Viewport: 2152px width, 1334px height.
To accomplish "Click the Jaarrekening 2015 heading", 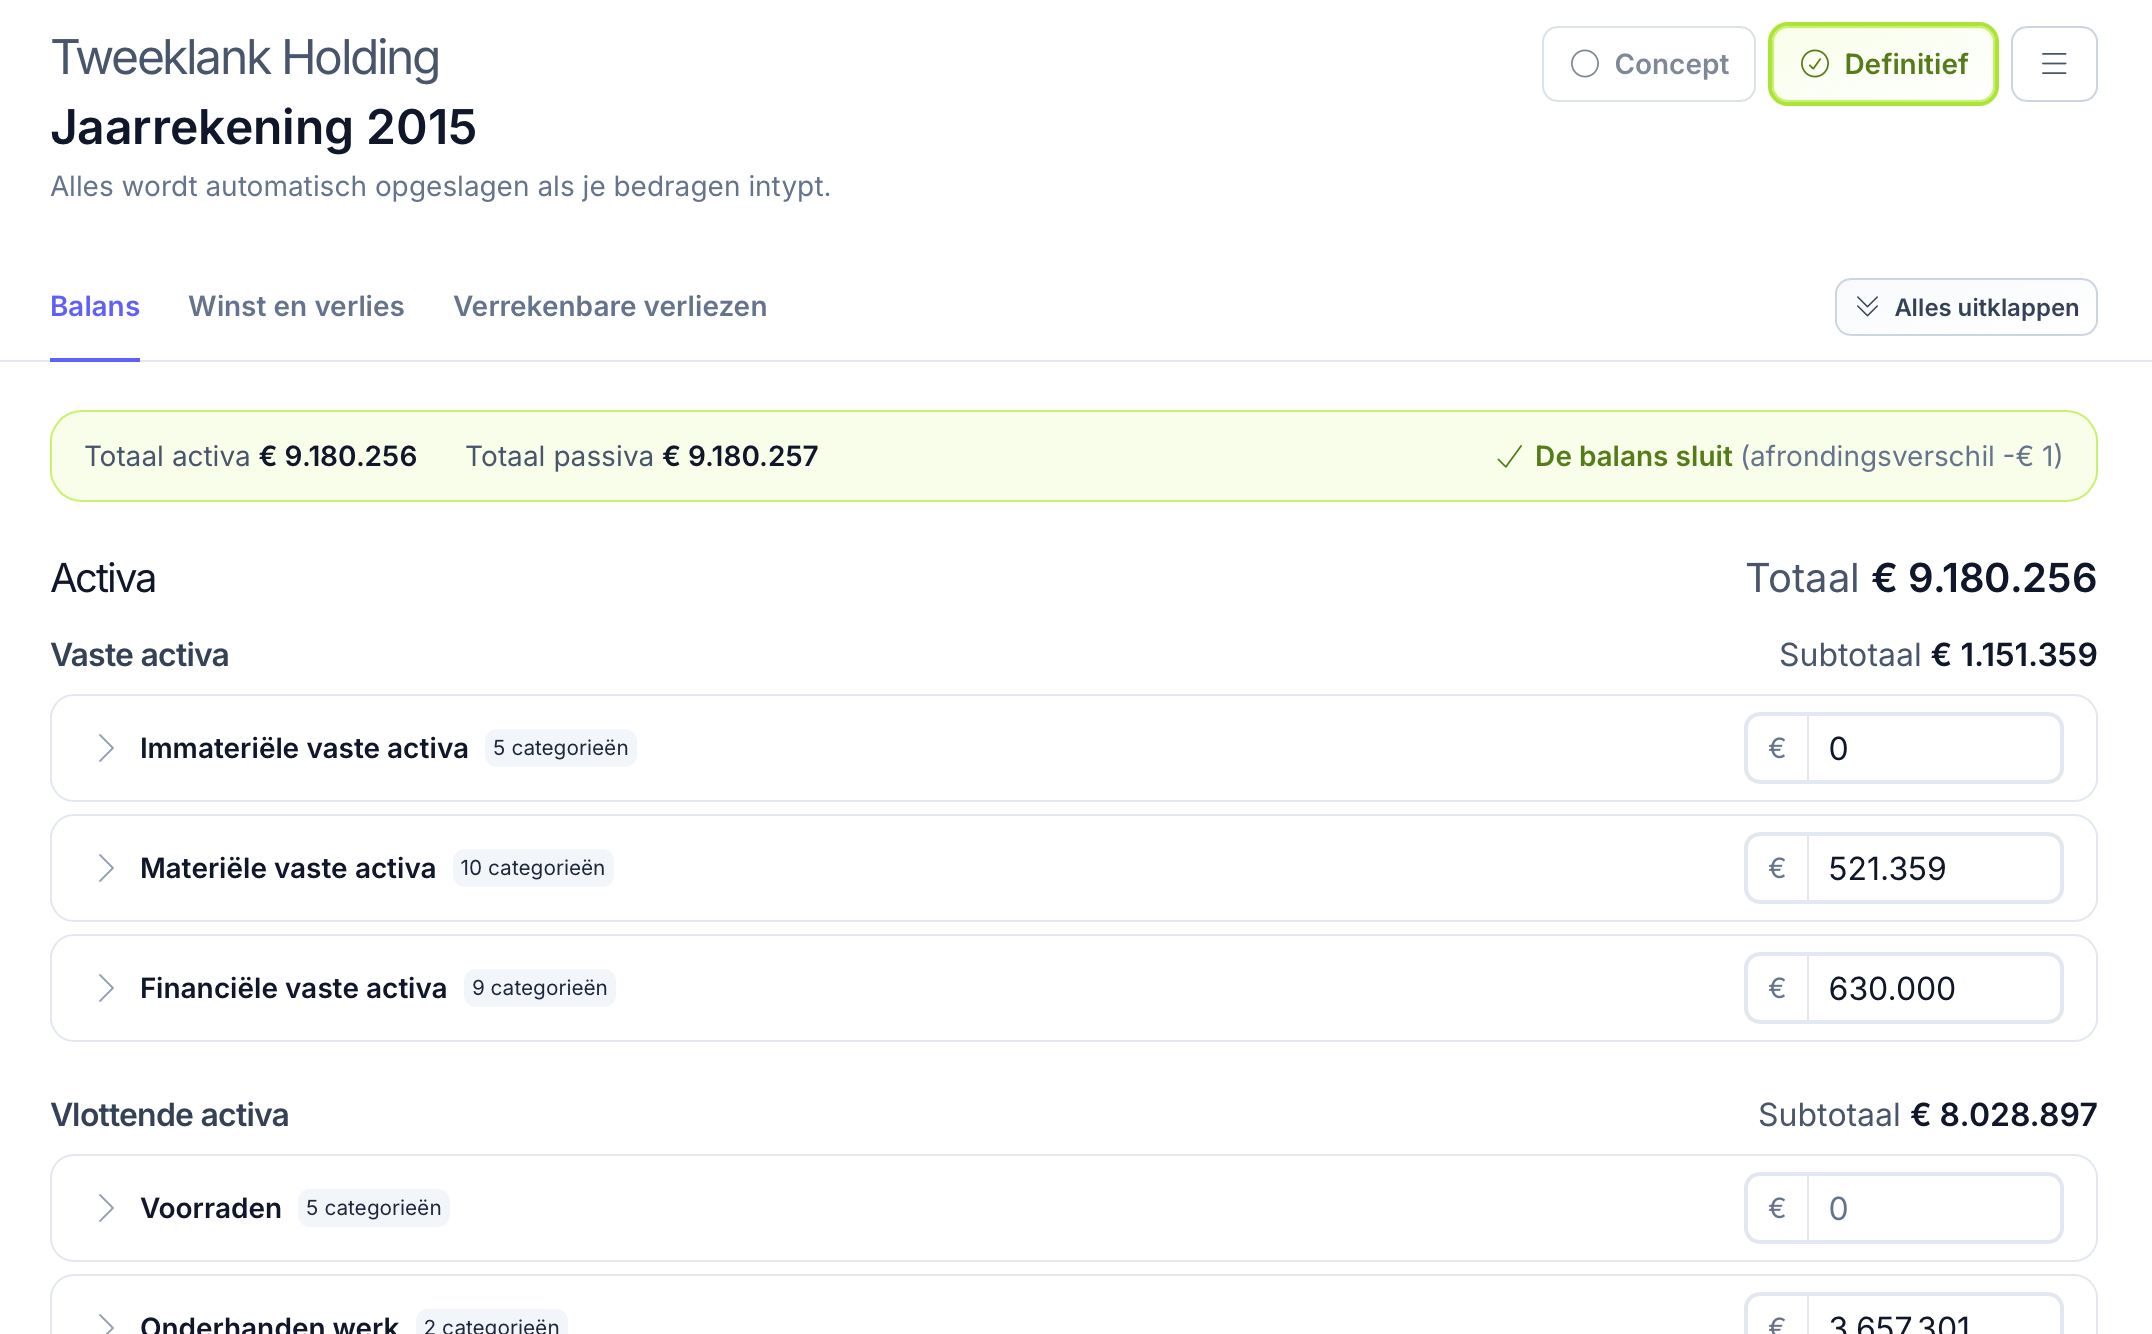I will coord(263,127).
